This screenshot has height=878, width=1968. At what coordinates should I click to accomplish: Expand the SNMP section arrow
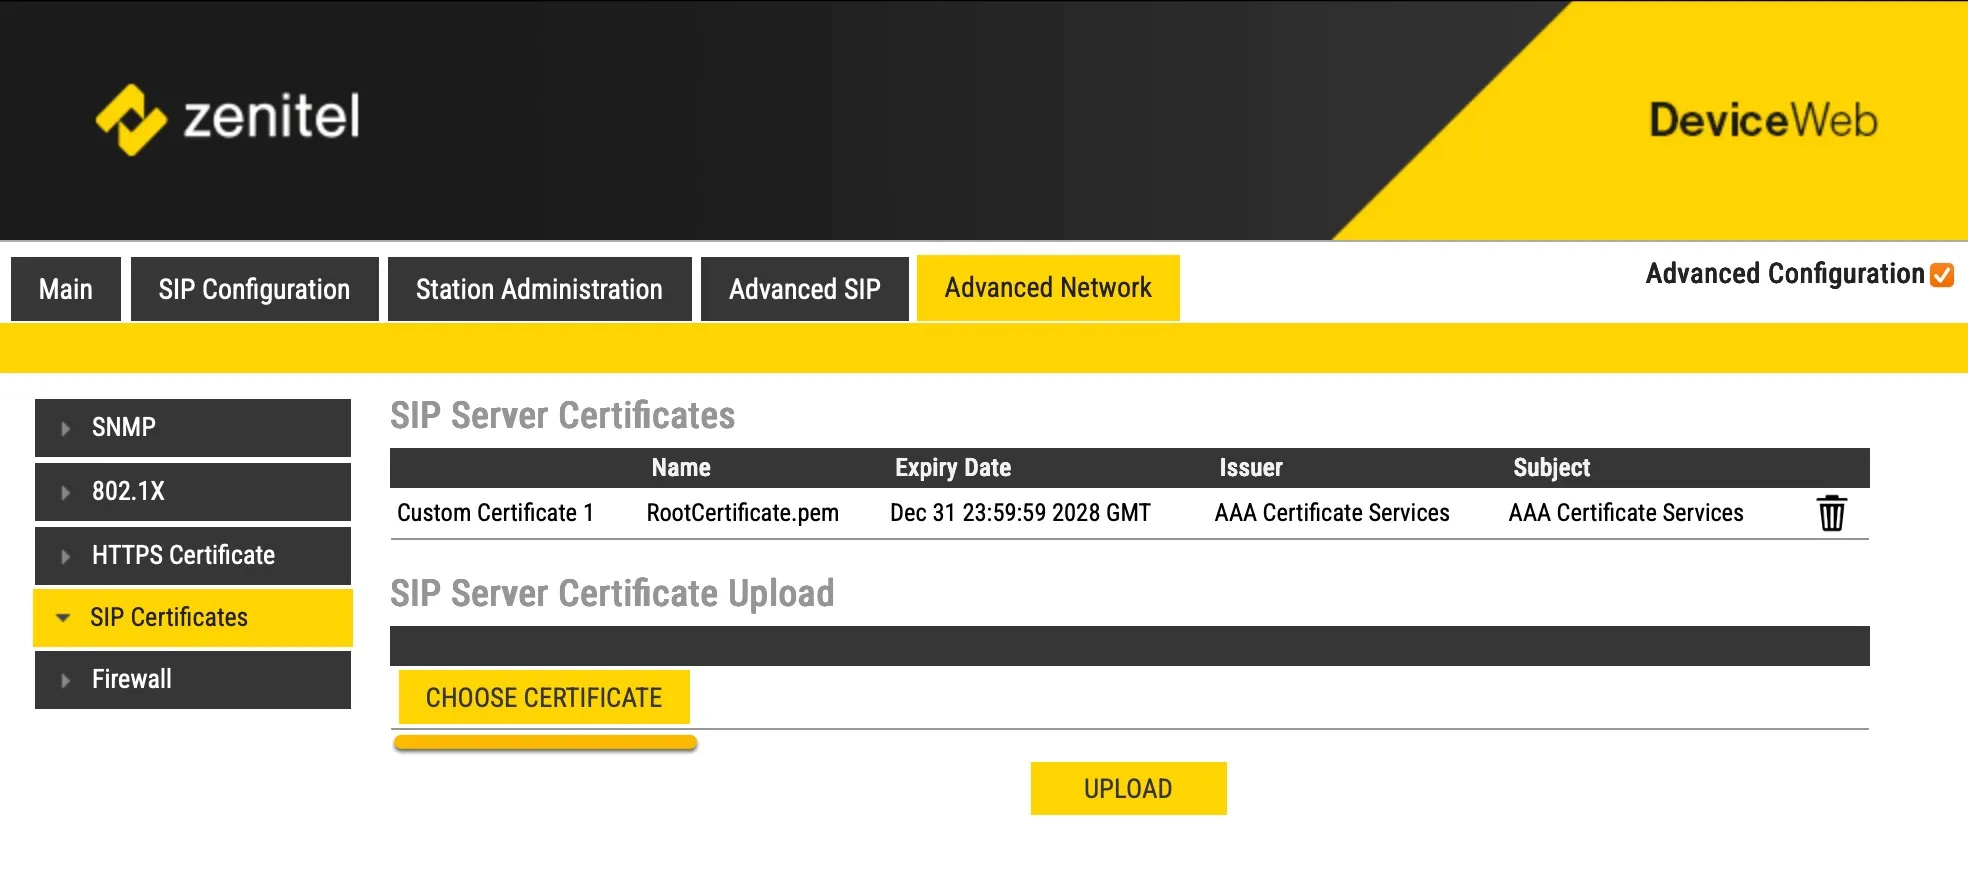pos(65,428)
